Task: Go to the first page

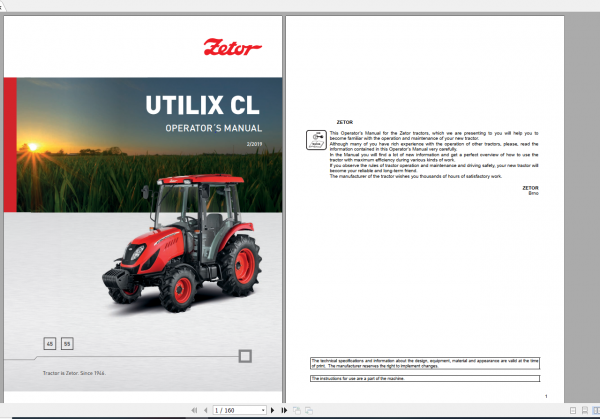Action: pos(194,410)
